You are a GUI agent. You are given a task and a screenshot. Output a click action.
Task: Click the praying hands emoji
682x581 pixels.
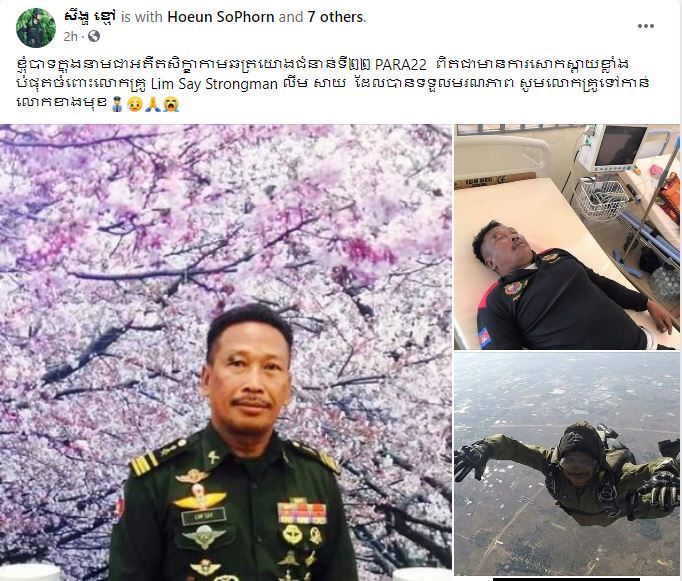pos(151,104)
